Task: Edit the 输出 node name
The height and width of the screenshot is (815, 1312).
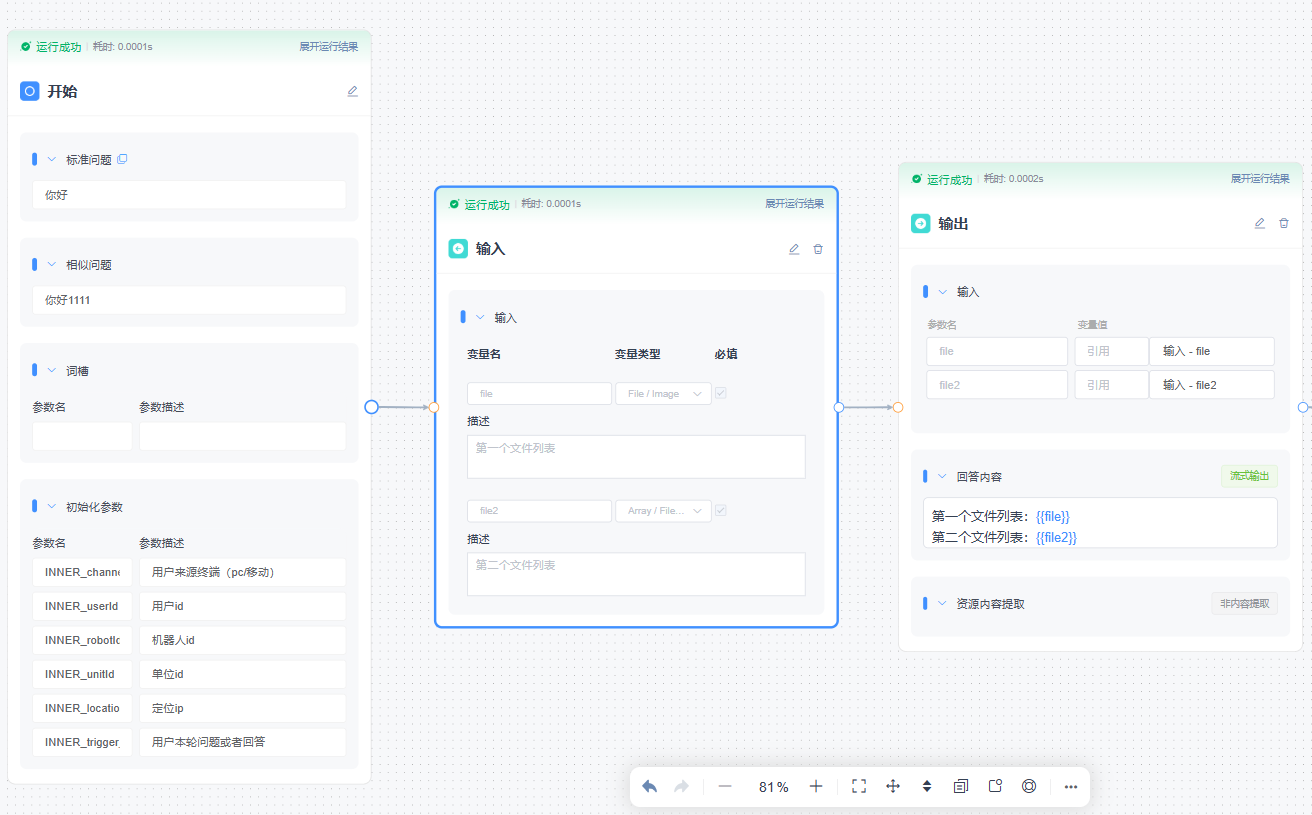Action: [1260, 223]
